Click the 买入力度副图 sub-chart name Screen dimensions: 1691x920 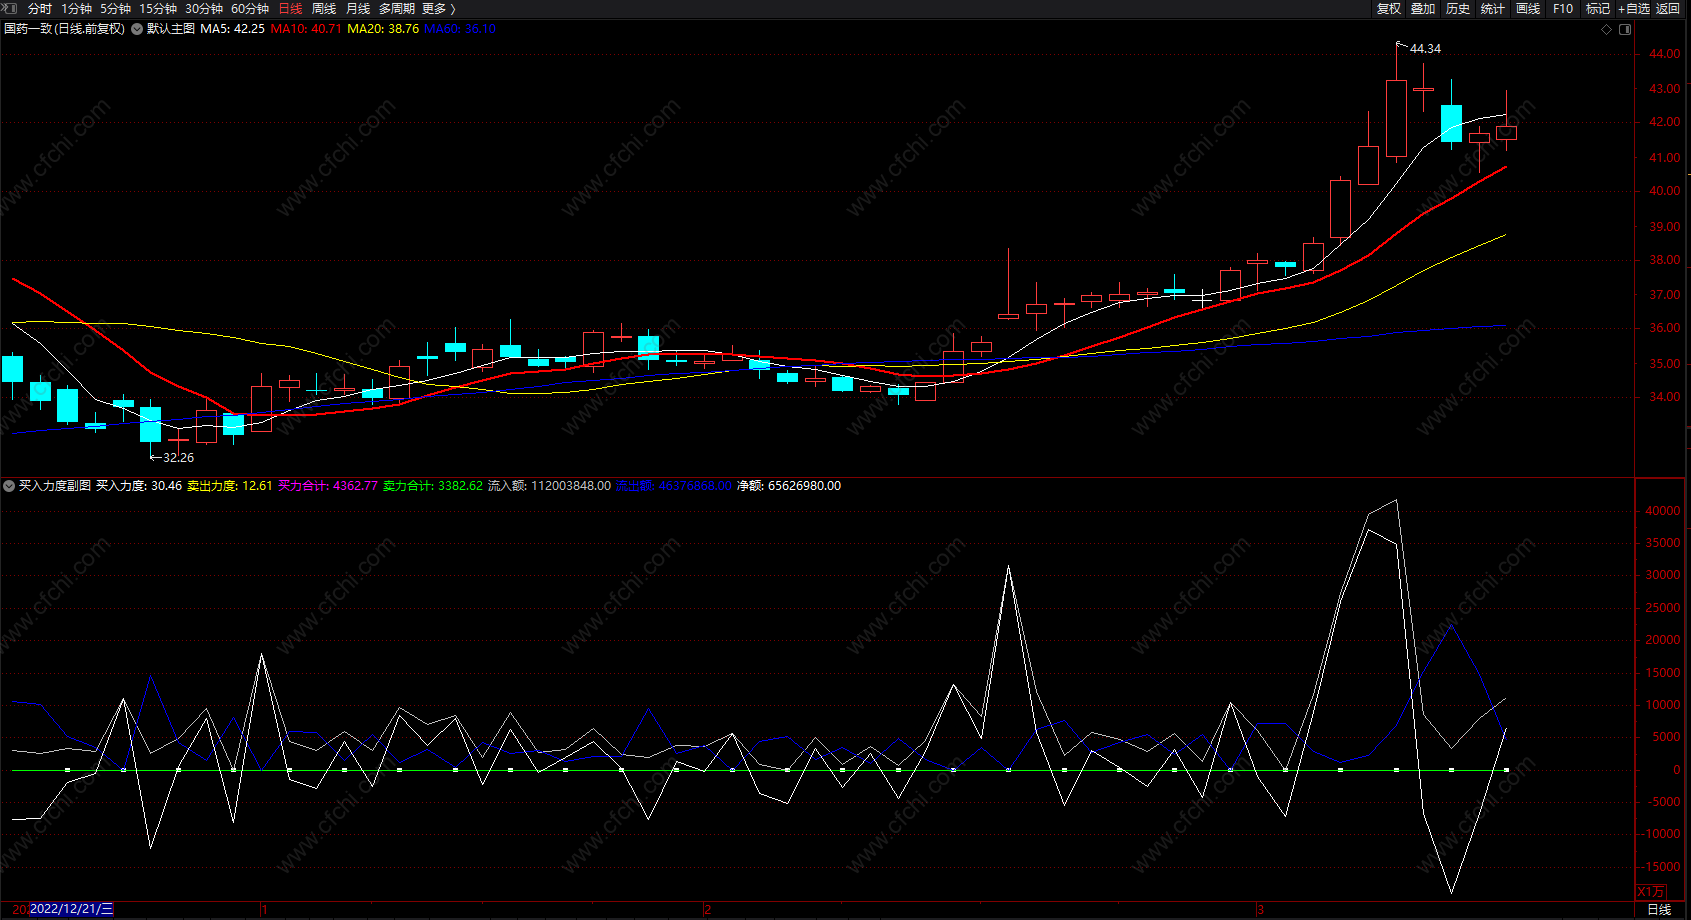(55, 486)
